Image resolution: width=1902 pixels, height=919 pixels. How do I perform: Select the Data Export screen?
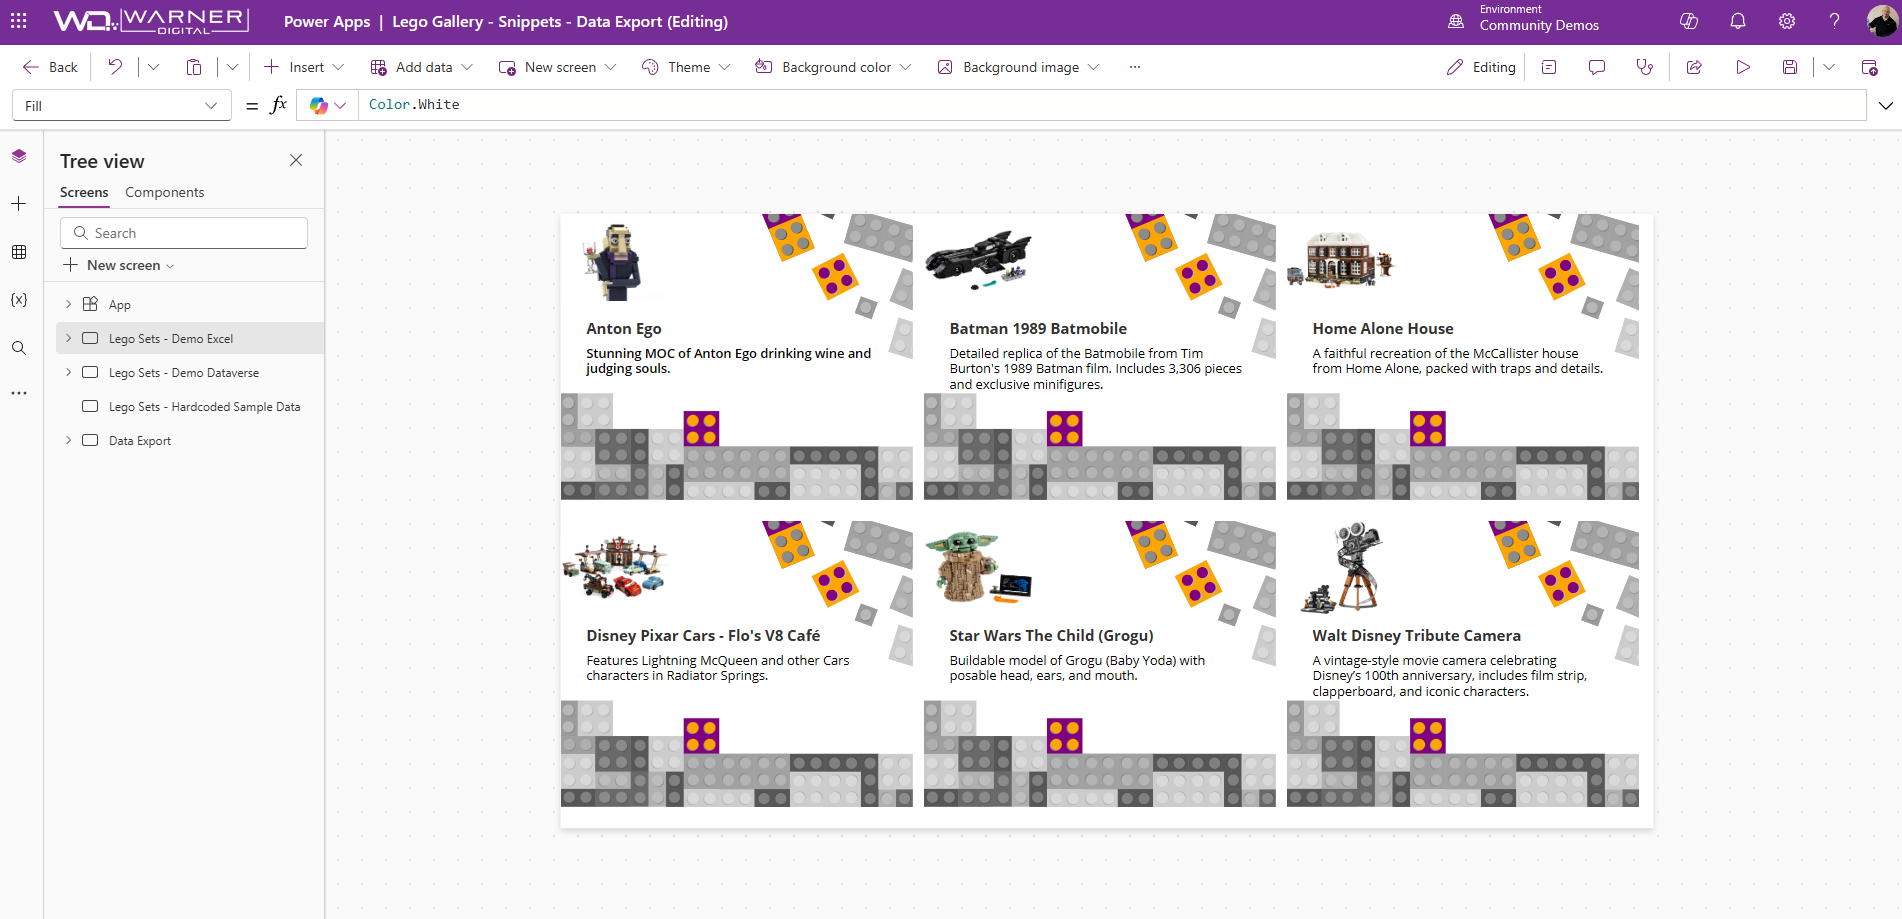[x=140, y=441]
